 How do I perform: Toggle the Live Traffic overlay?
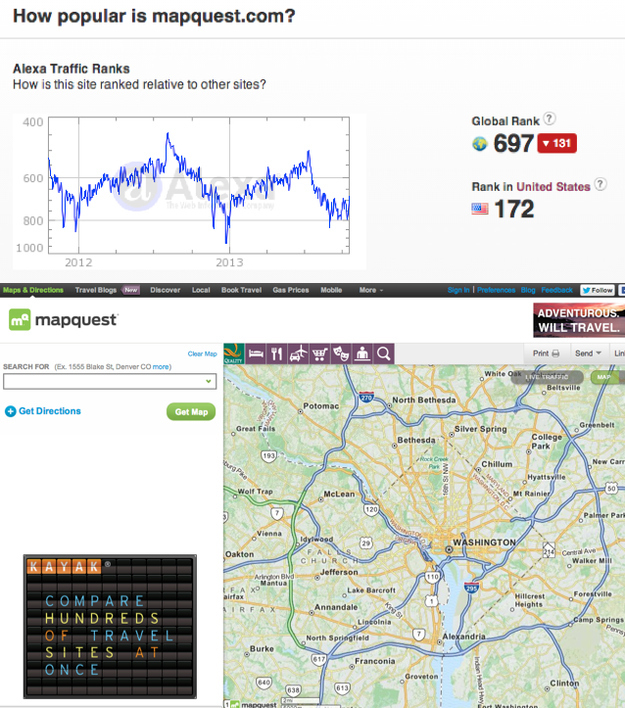coord(546,377)
